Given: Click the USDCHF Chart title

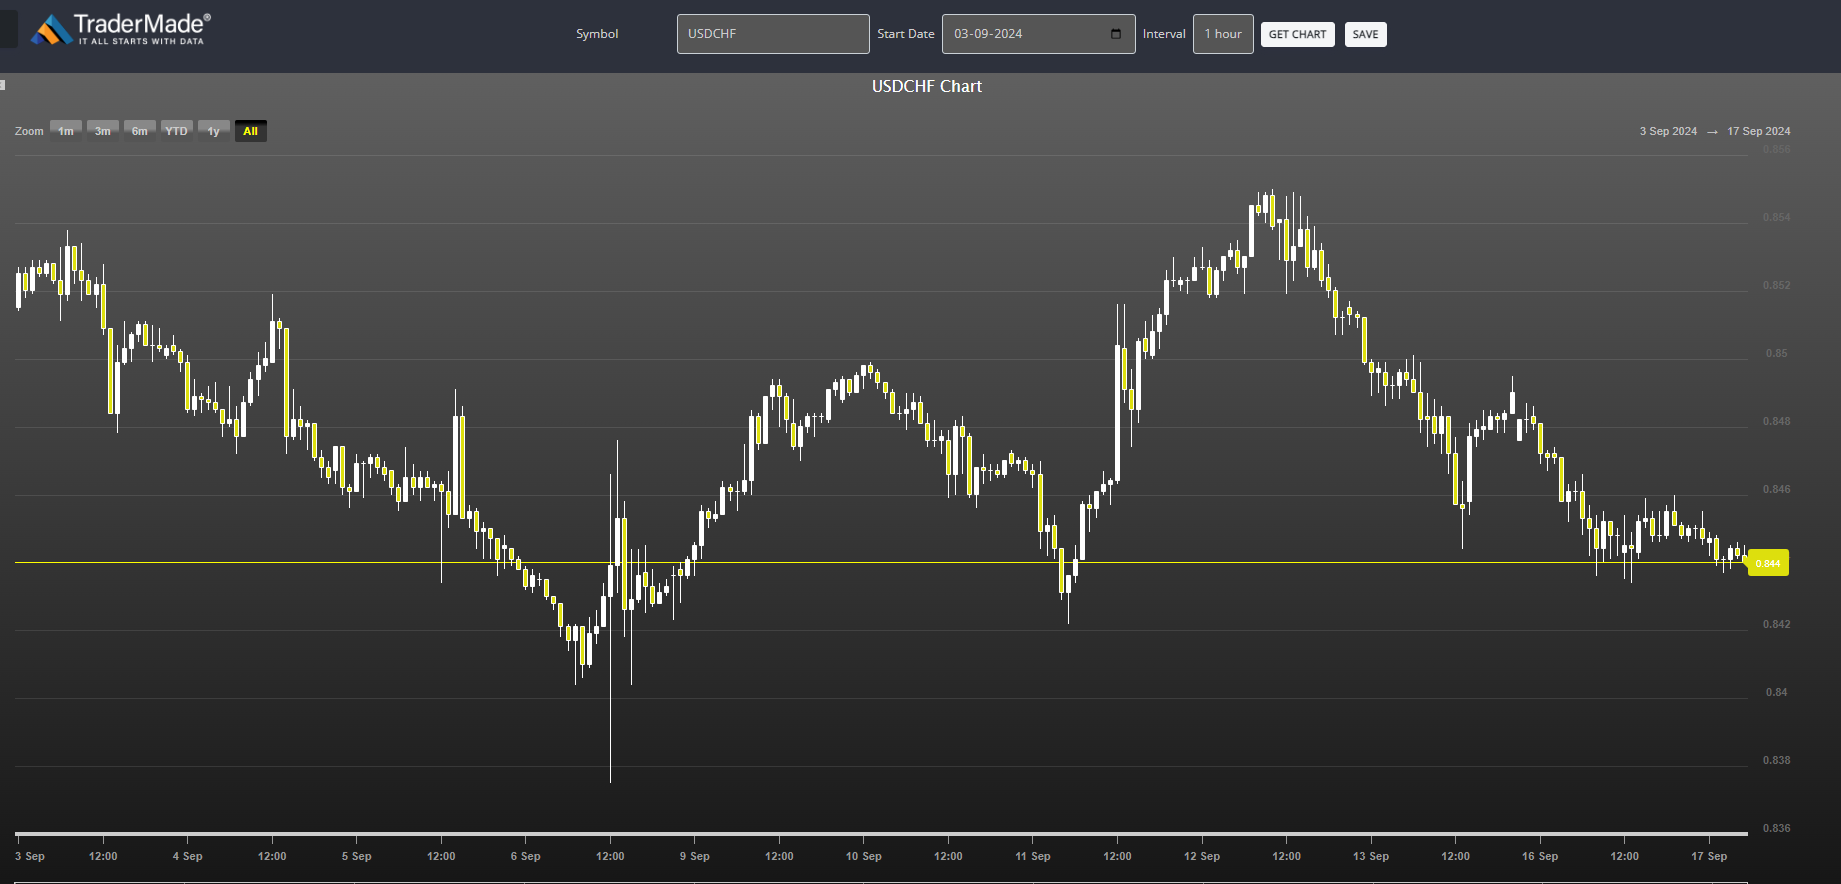Looking at the screenshot, I should pos(927,86).
